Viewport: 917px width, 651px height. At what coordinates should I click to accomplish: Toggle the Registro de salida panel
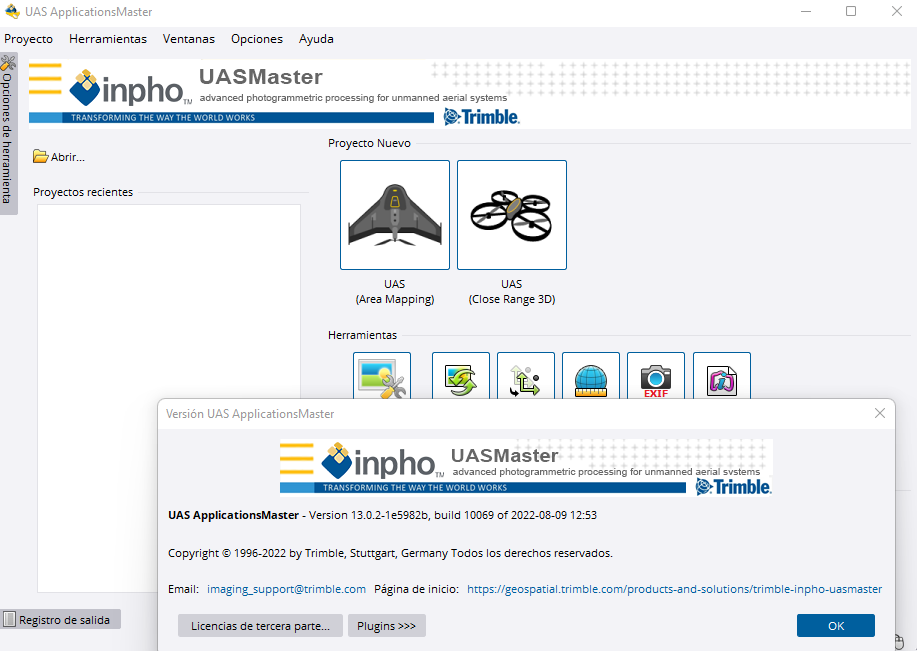60,619
